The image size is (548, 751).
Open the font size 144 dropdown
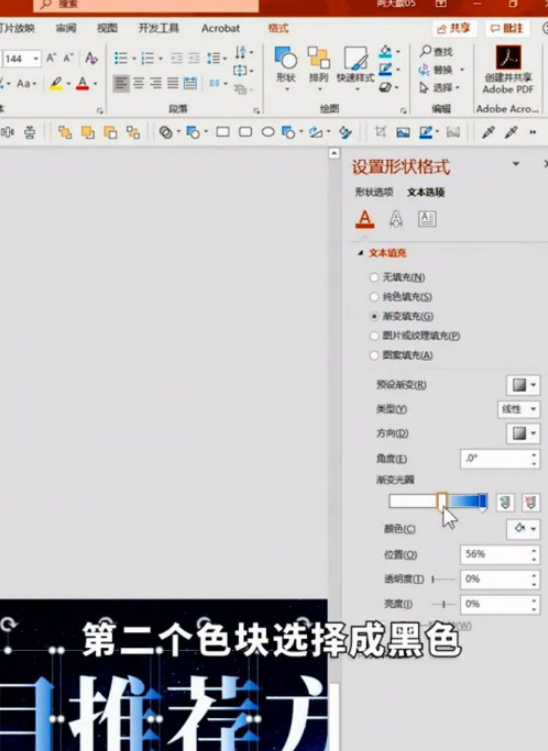coord(36,58)
